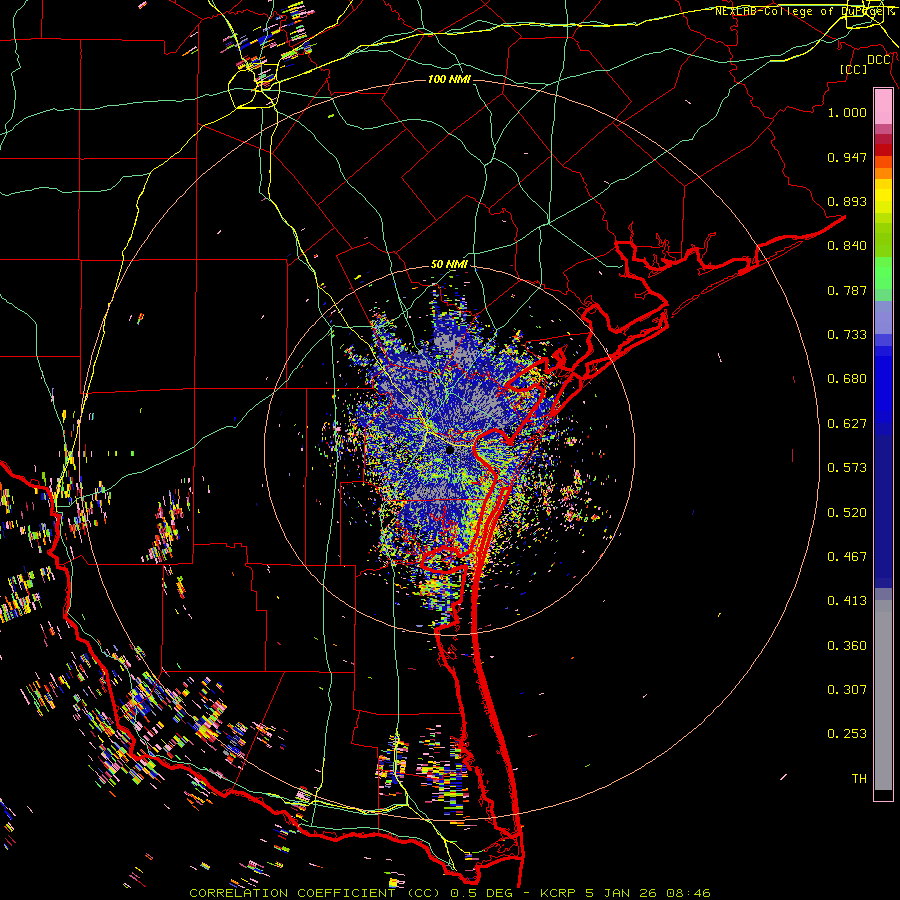Click the TH threshold legend label
900x900 pixels.
tap(859, 779)
